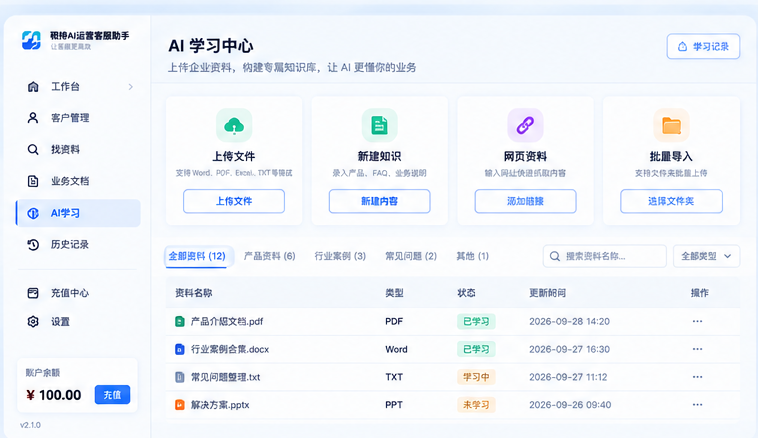Click the 未学习 status badge
Screen dimensions: 758x438
(476, 405)
